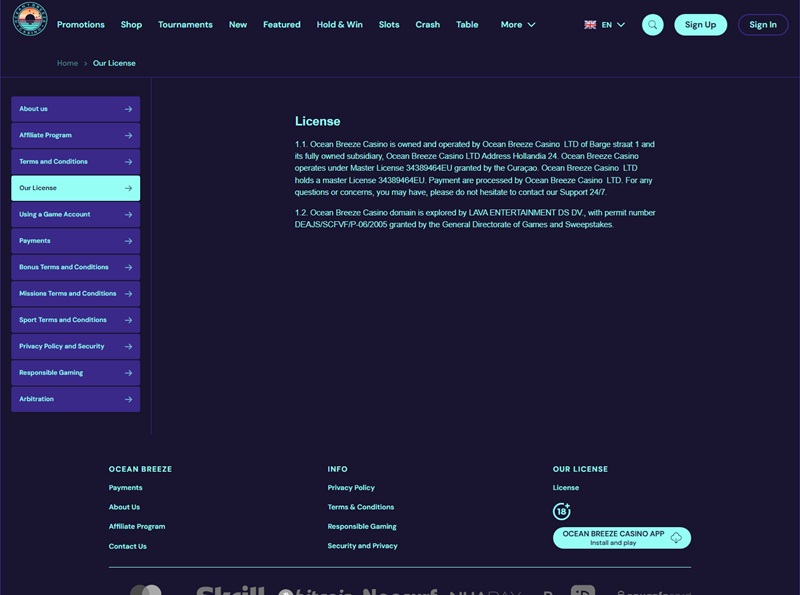Expand the More navigation dropdown
Viewport: 800px width, 595px height.
(x=518, y=24)
